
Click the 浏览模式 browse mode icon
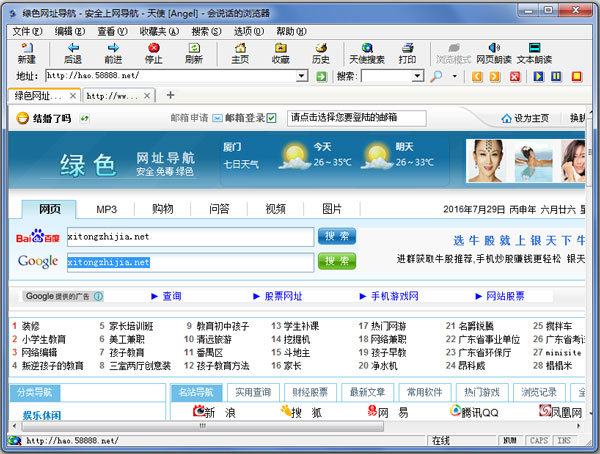[x=454, y=53]
